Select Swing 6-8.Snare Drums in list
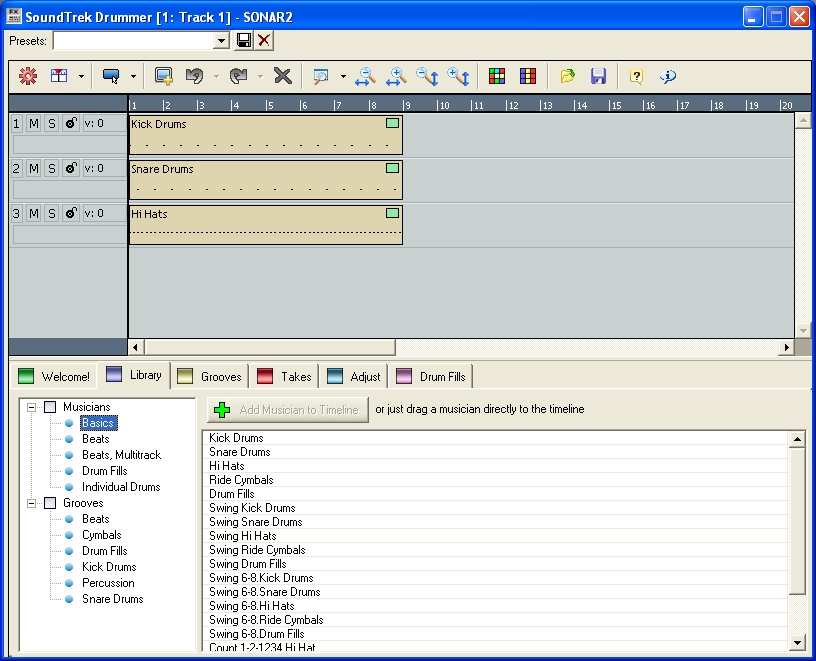The width and height of the screenshot is (816, 661). [x=495, y=592]
